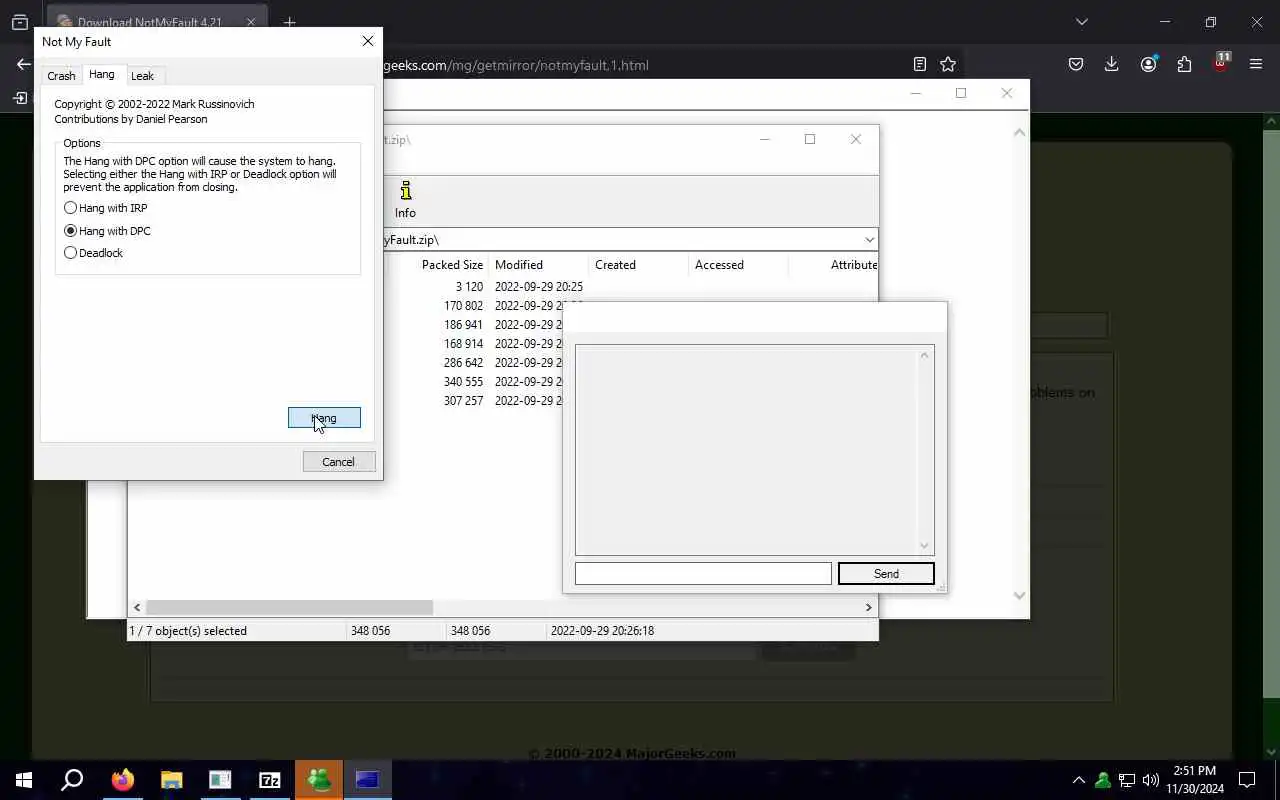Switch to the 7-Zip taskbar icon
This screenshot has width=1280, height=800.
[x=270, y=780]
